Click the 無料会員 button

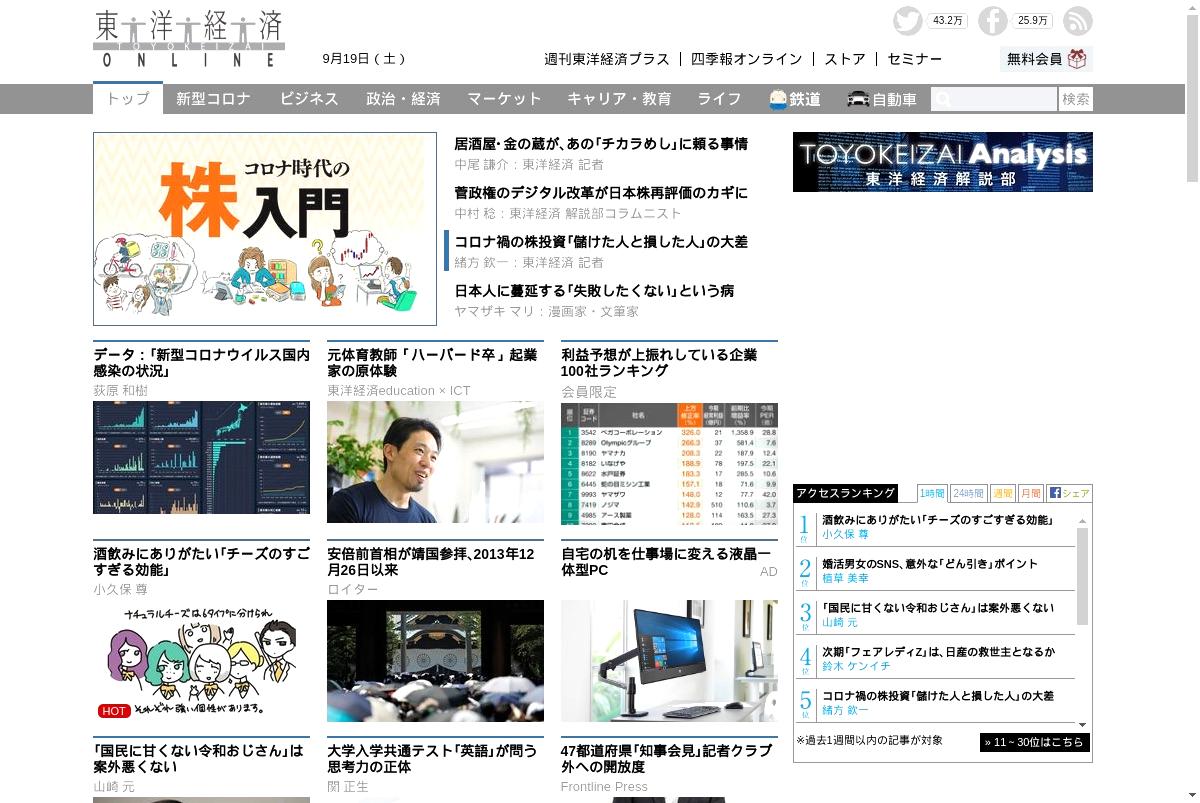1046,59
